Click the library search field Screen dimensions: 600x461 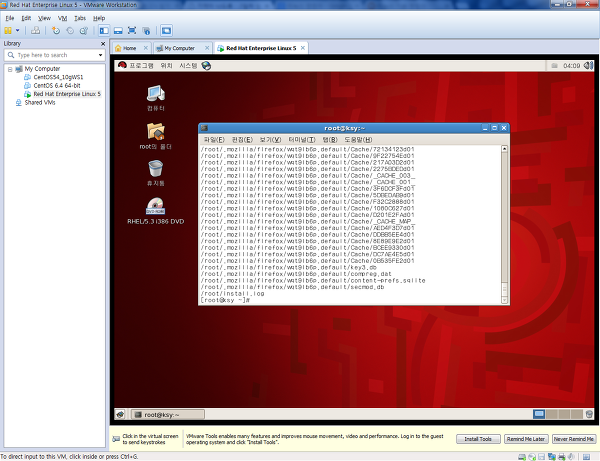[x=52, y=55]
